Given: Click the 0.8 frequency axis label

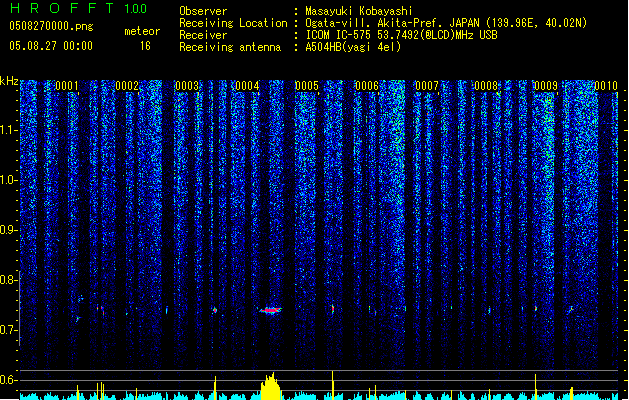Looking at the screenshot, I should click(8, 280).
